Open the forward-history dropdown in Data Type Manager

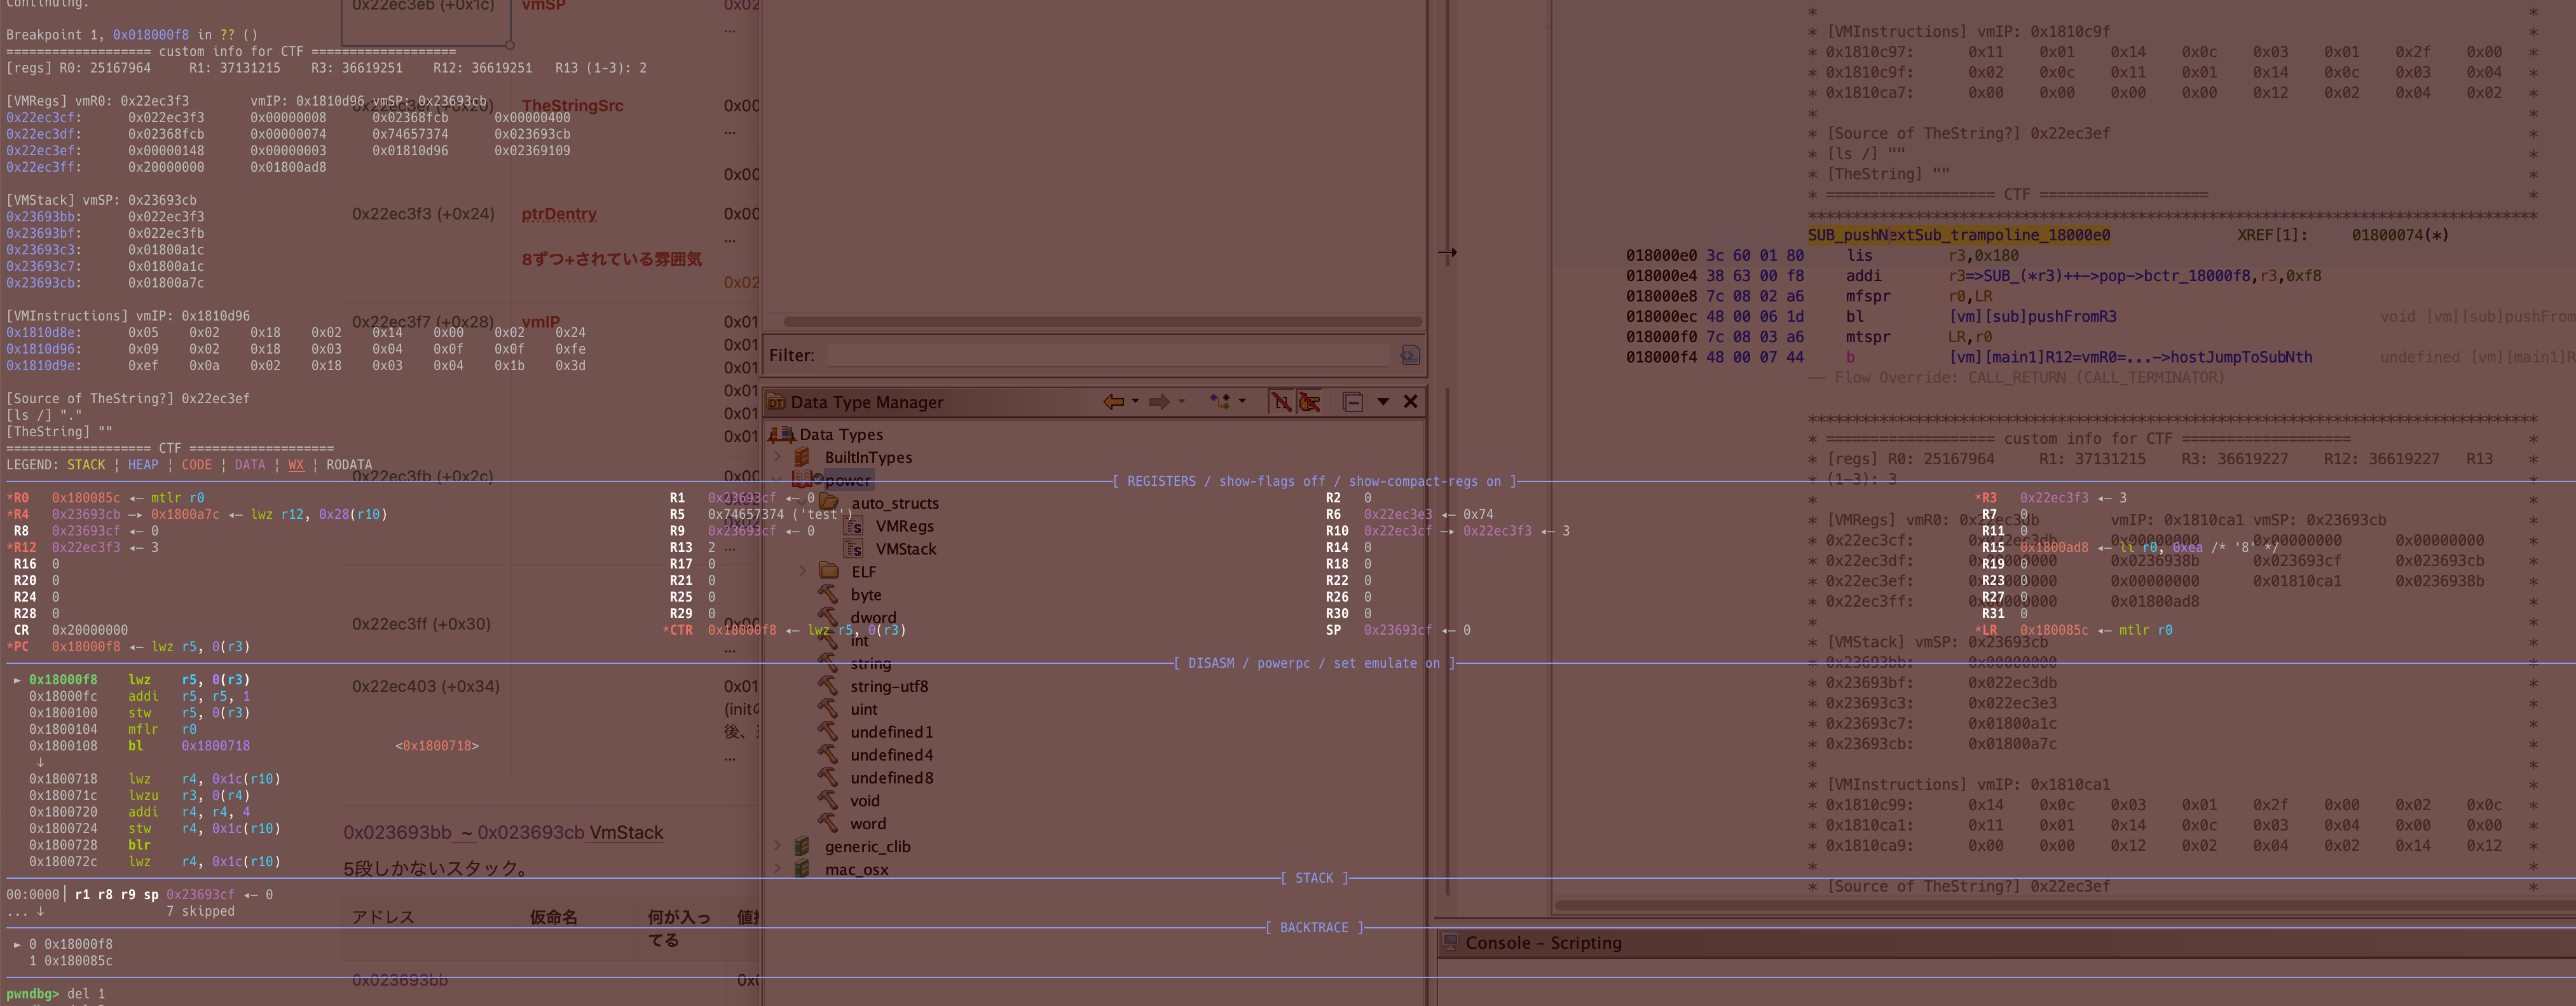pos(1182,402)
